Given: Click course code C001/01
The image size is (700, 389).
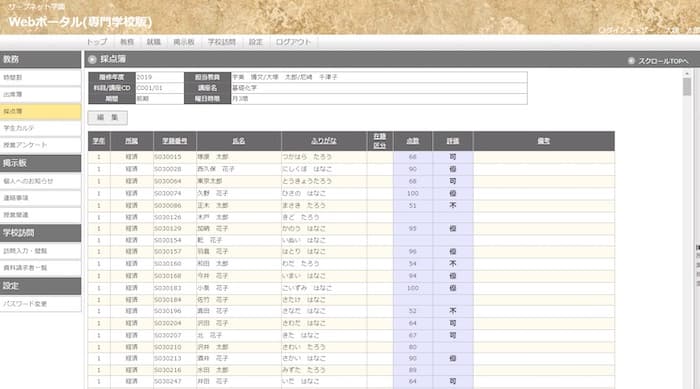Looking at the screenshot, I should 150,88.
